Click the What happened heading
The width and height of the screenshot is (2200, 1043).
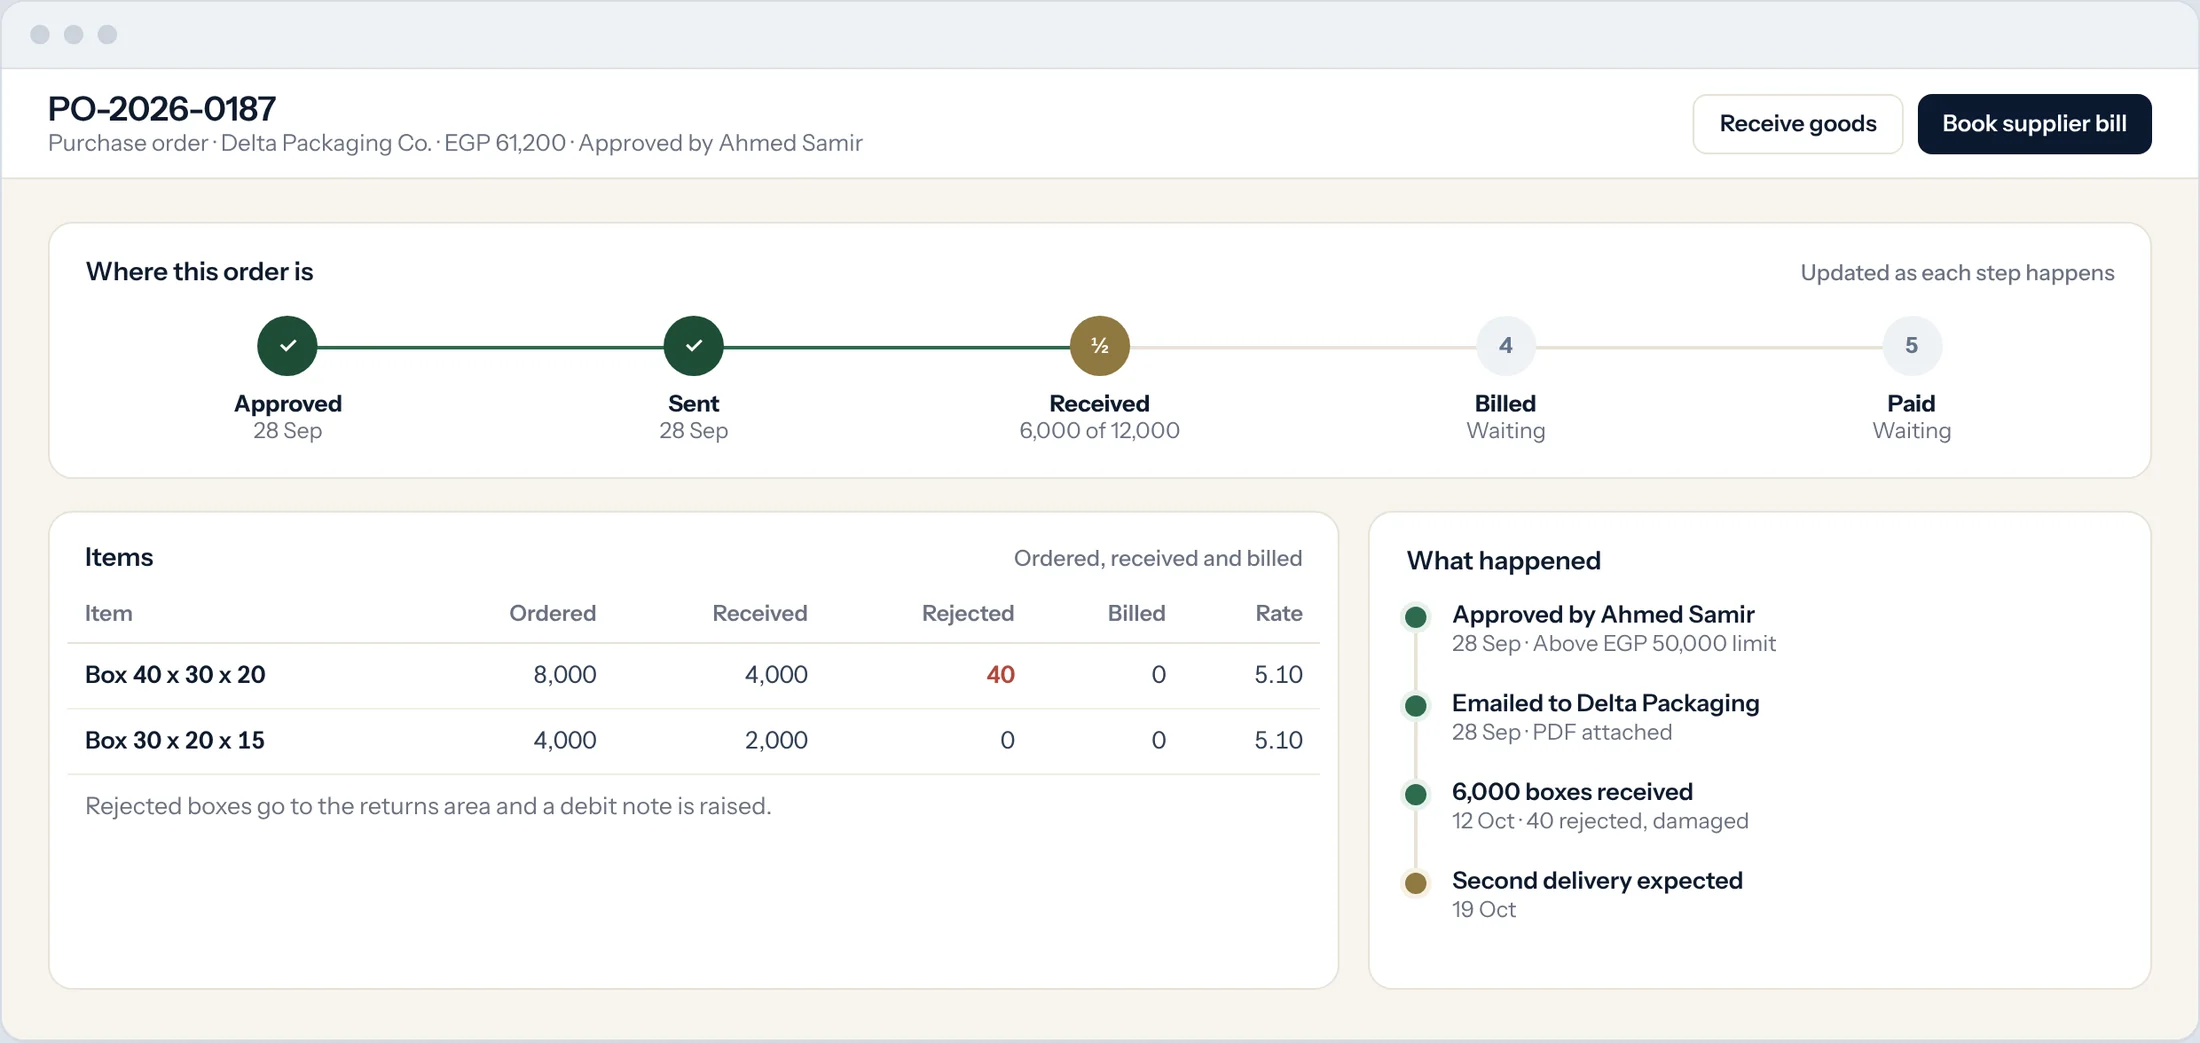coord(1503,561)
